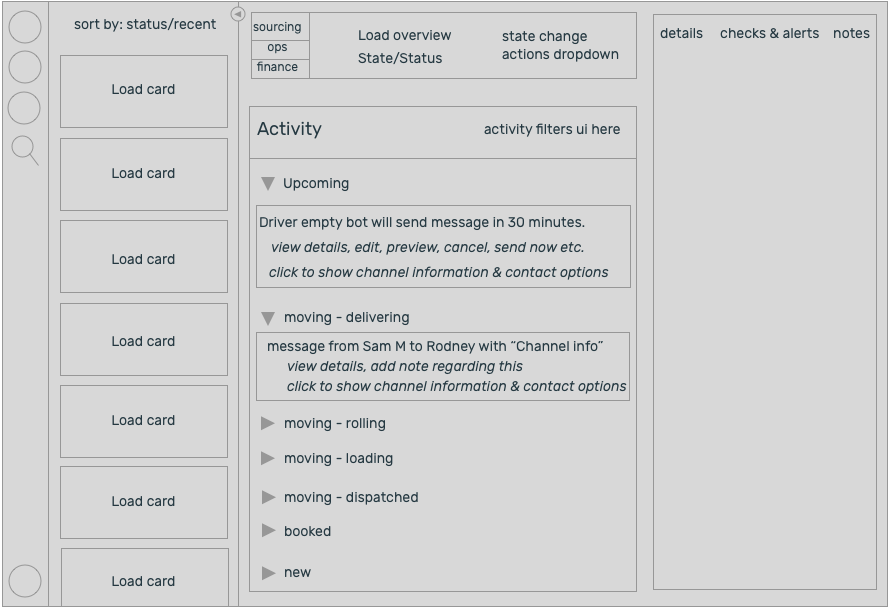Collapse the load list panel arrow

click(238, 13)
